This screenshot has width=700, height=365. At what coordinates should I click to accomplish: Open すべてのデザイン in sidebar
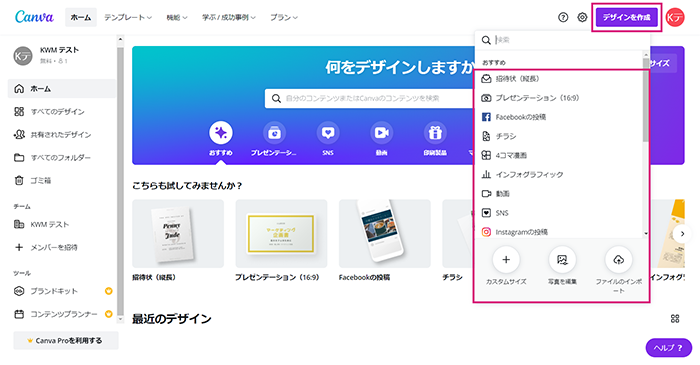[62, 112]
